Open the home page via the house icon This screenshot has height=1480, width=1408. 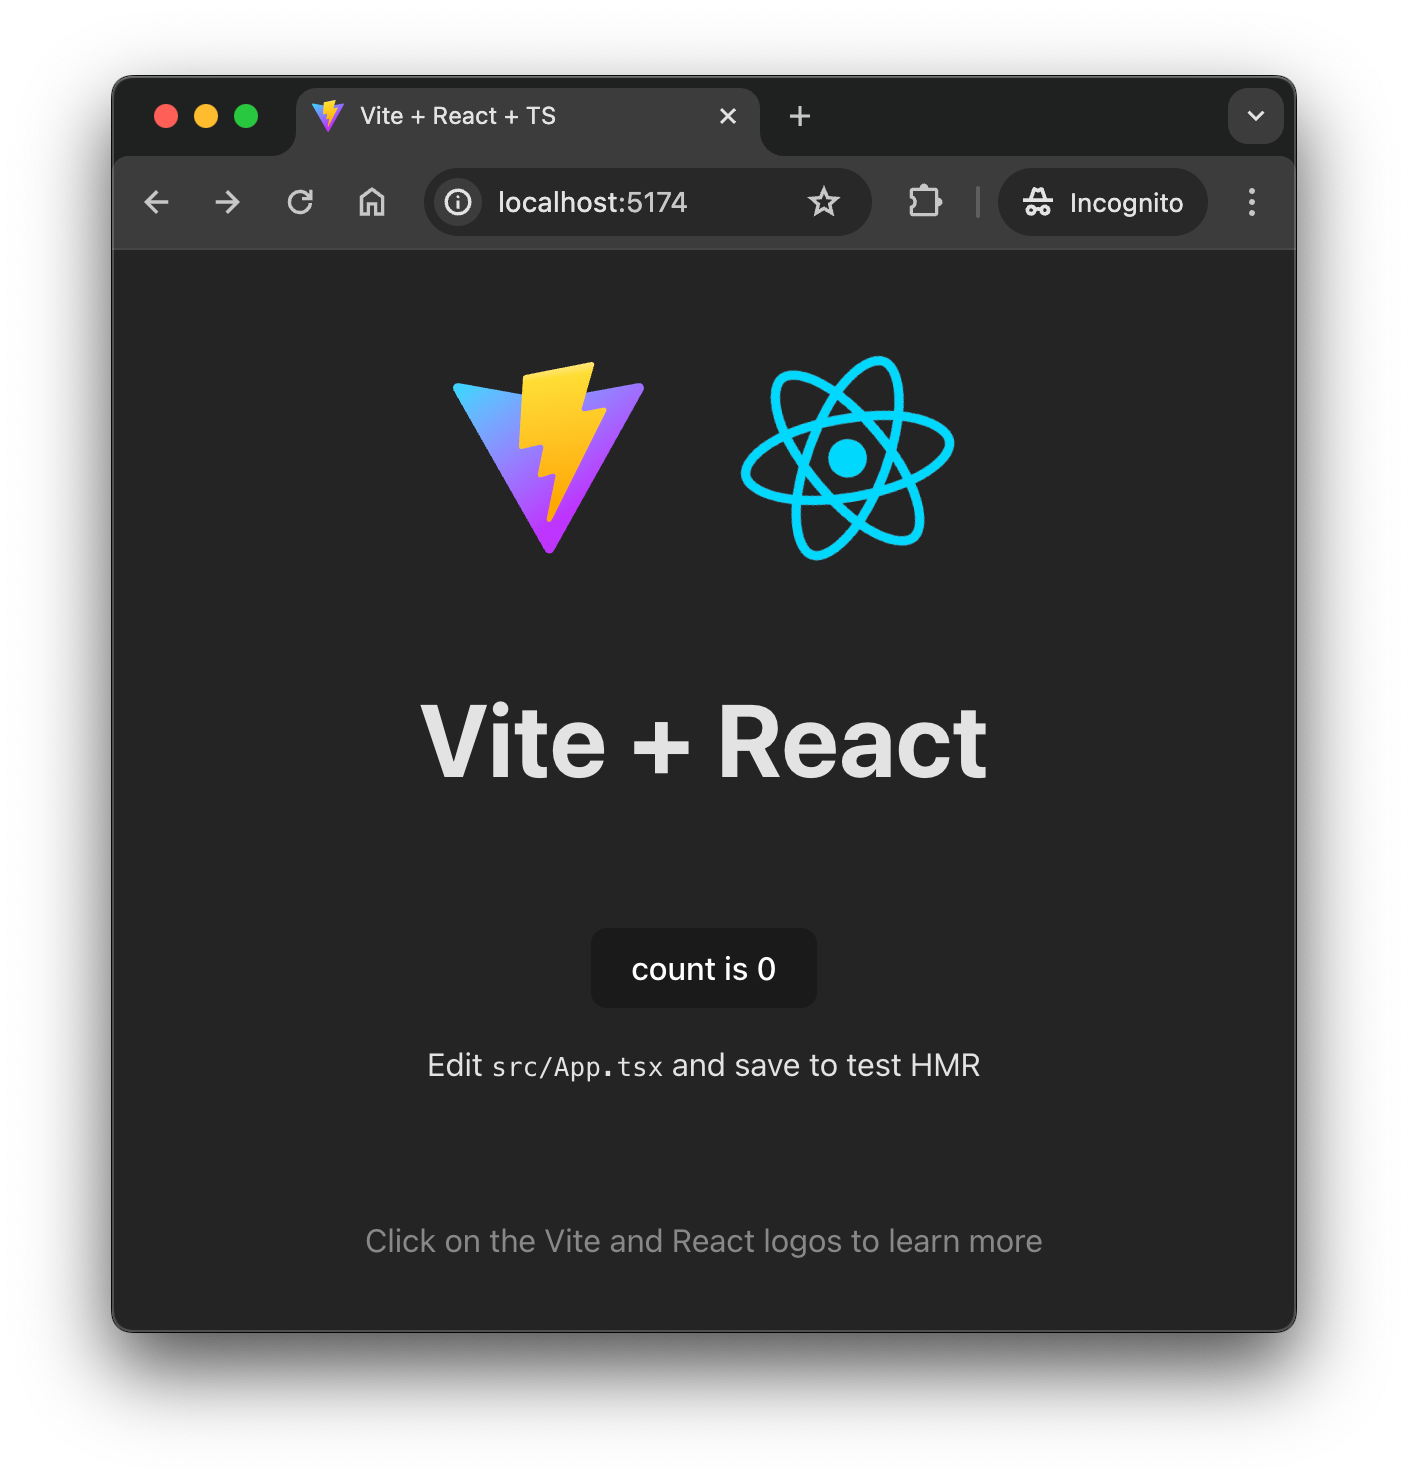372,202
